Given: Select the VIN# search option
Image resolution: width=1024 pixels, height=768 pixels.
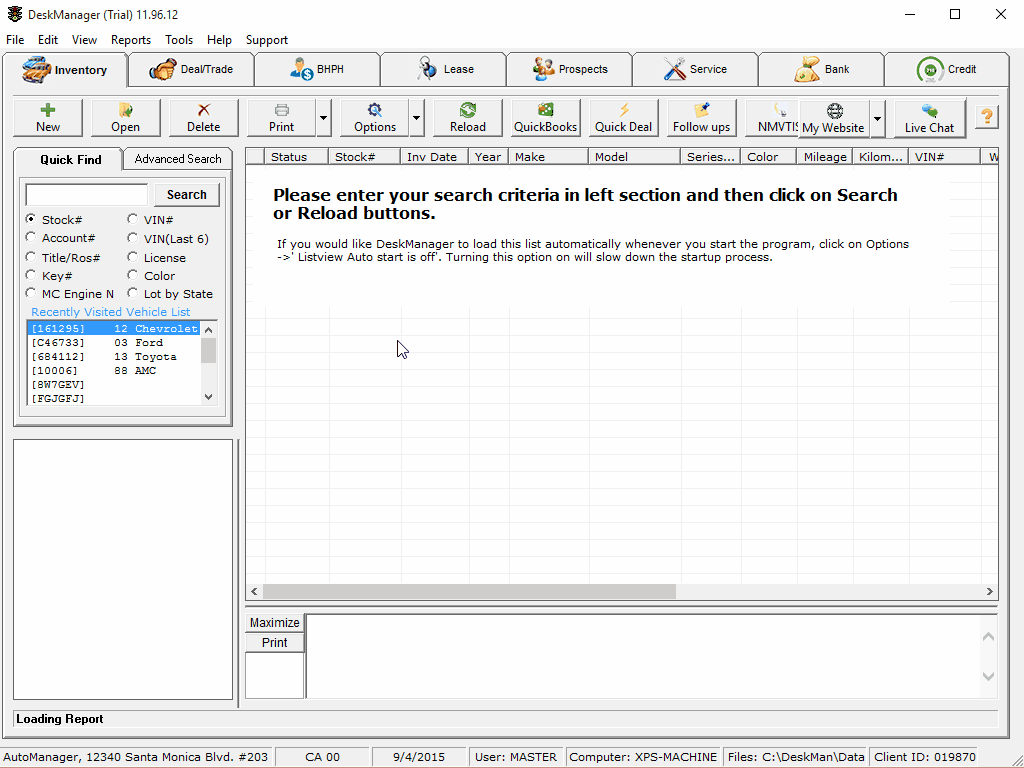Looking at the screenshot, I should tap(133, 219).
